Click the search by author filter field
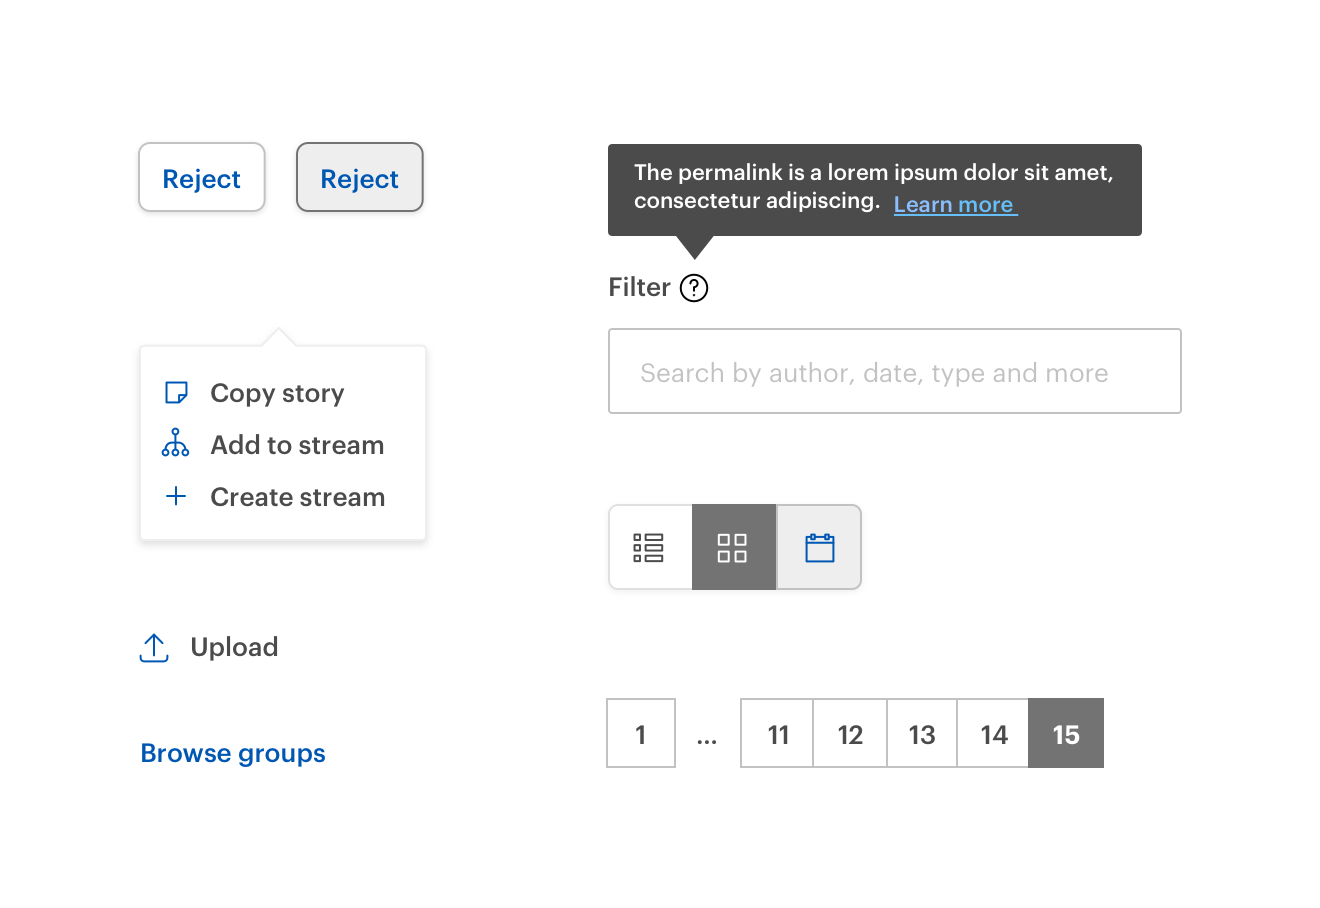Image resolution: width=1320 pixels, height=908 pixels. [894, 372]
